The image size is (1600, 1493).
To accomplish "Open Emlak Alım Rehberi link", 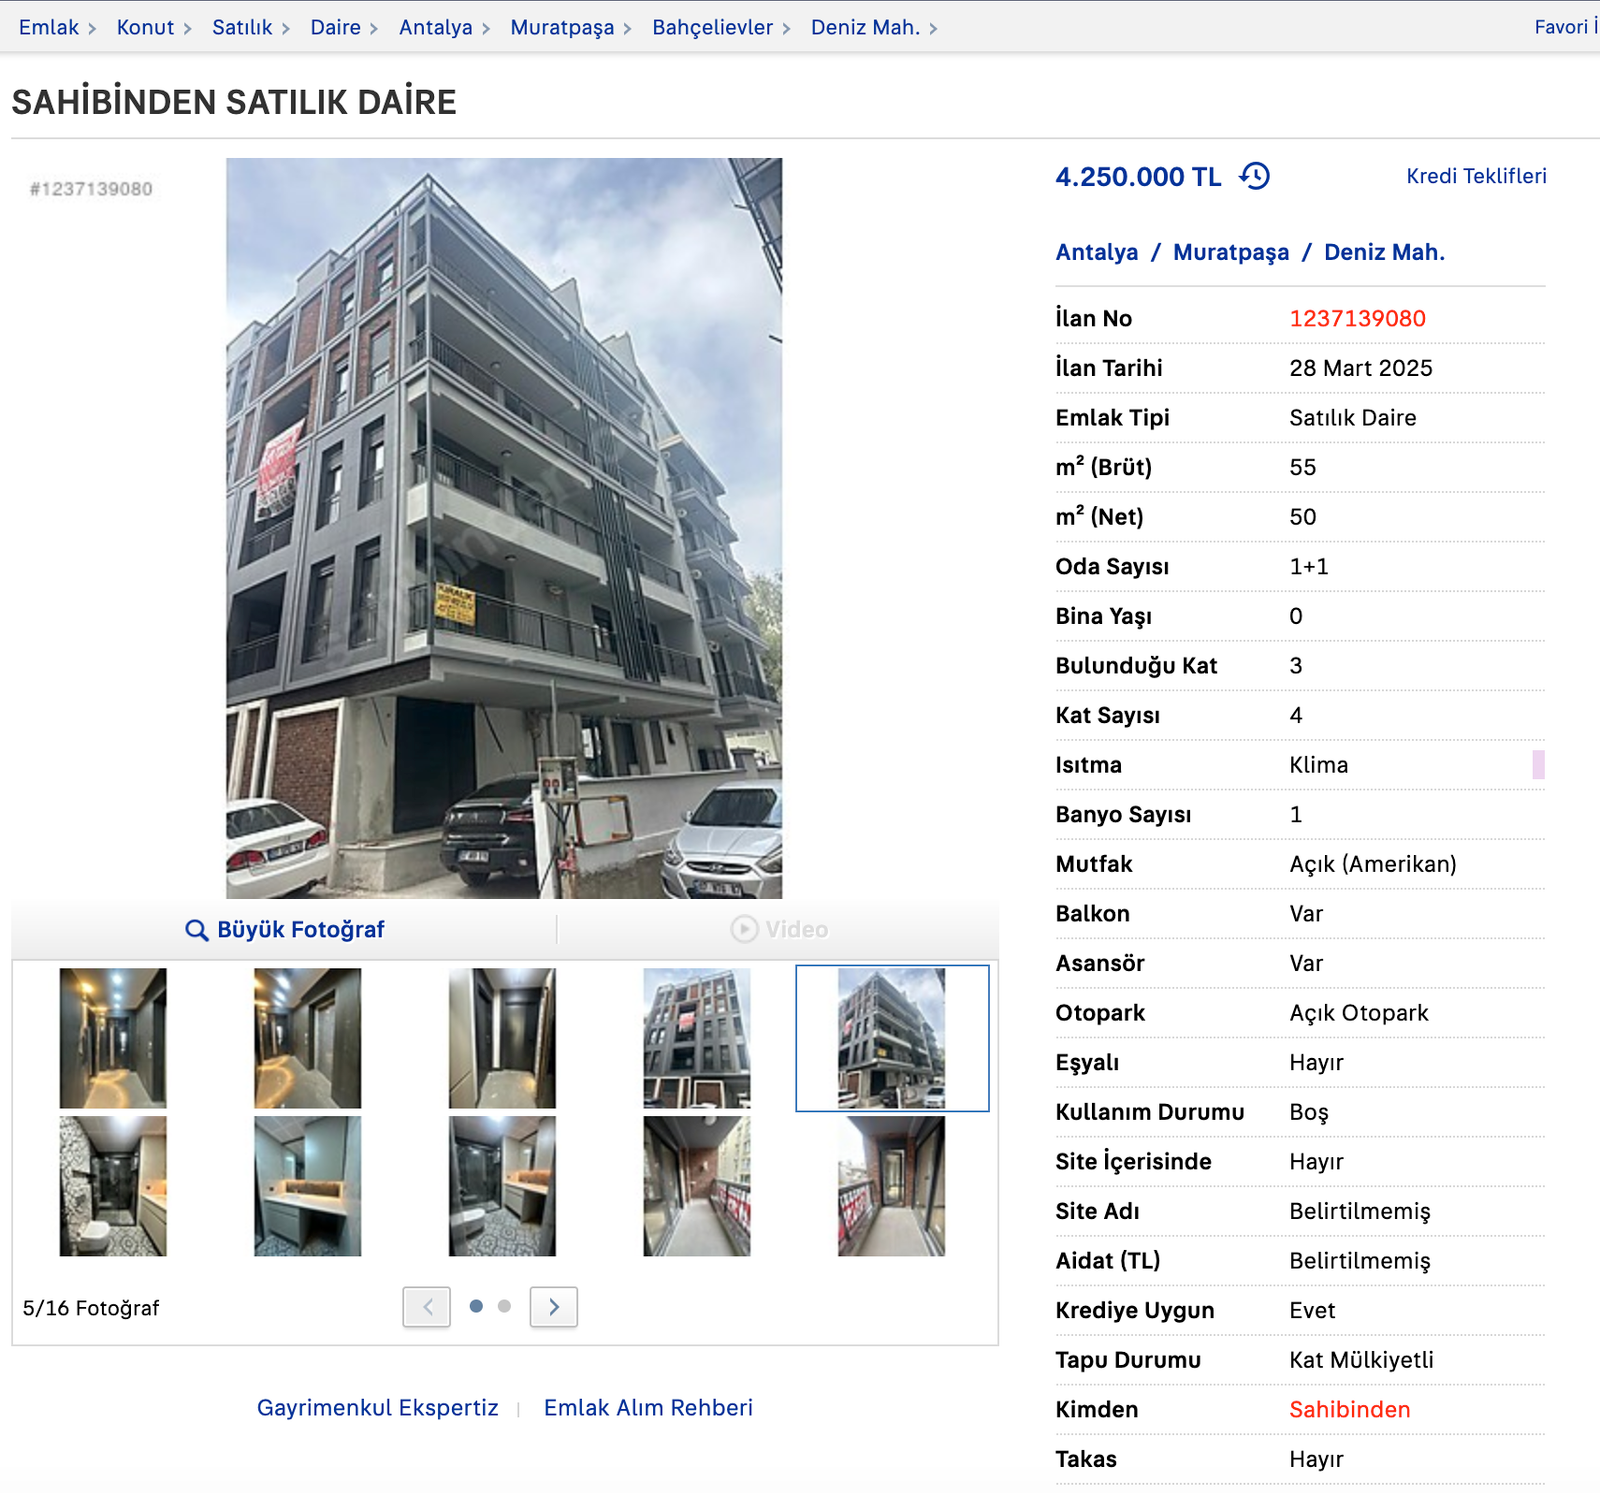I will (x=648, y=1407).
